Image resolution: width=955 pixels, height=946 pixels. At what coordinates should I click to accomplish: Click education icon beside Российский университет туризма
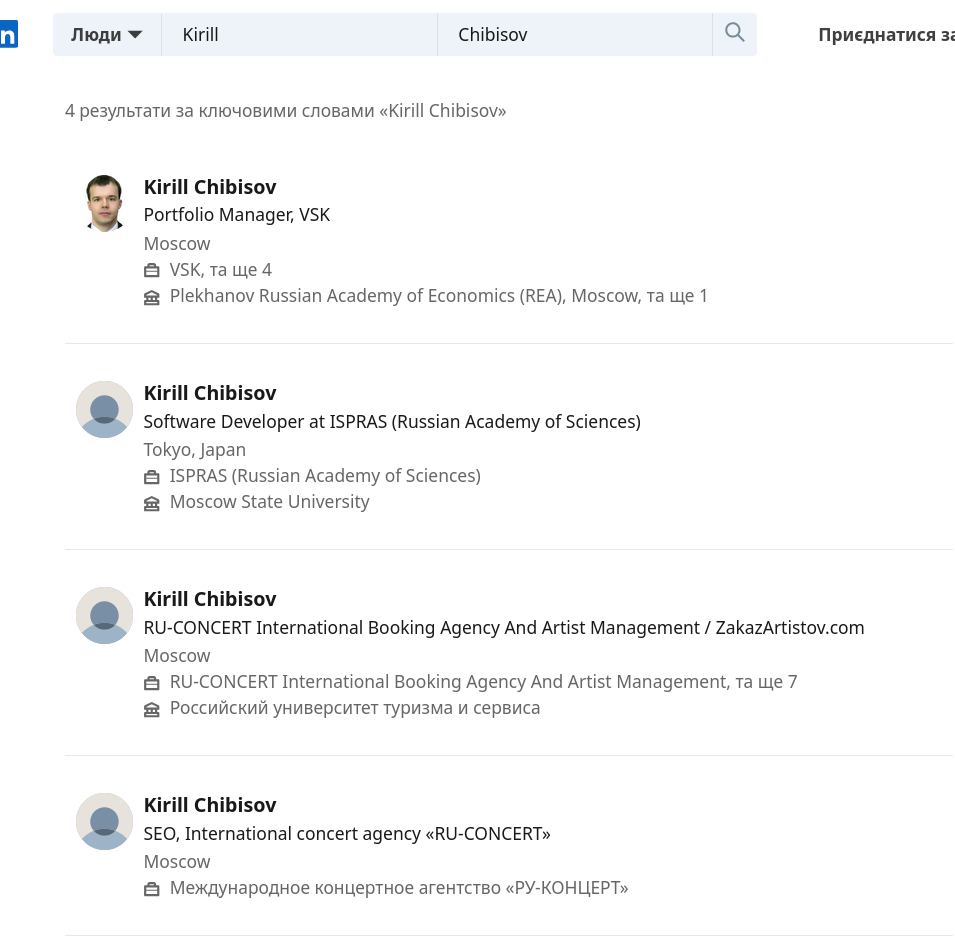152,709
